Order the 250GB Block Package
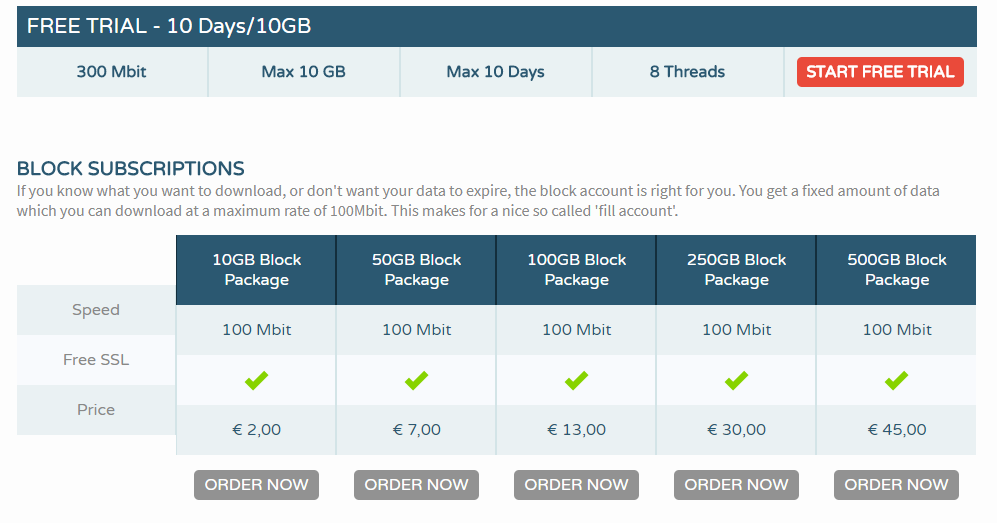Screen dimensions: 997x523 click(x=736, y=485)
